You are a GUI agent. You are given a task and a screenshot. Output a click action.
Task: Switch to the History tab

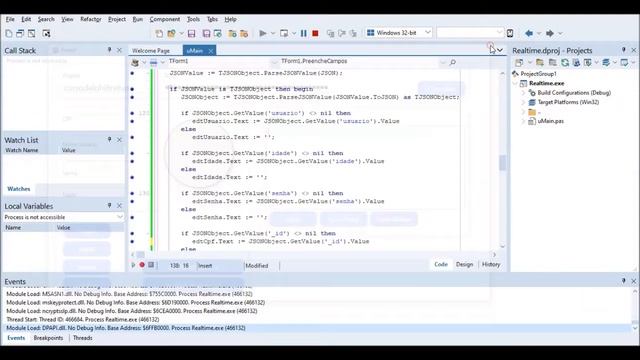click(x=491, y=264)
